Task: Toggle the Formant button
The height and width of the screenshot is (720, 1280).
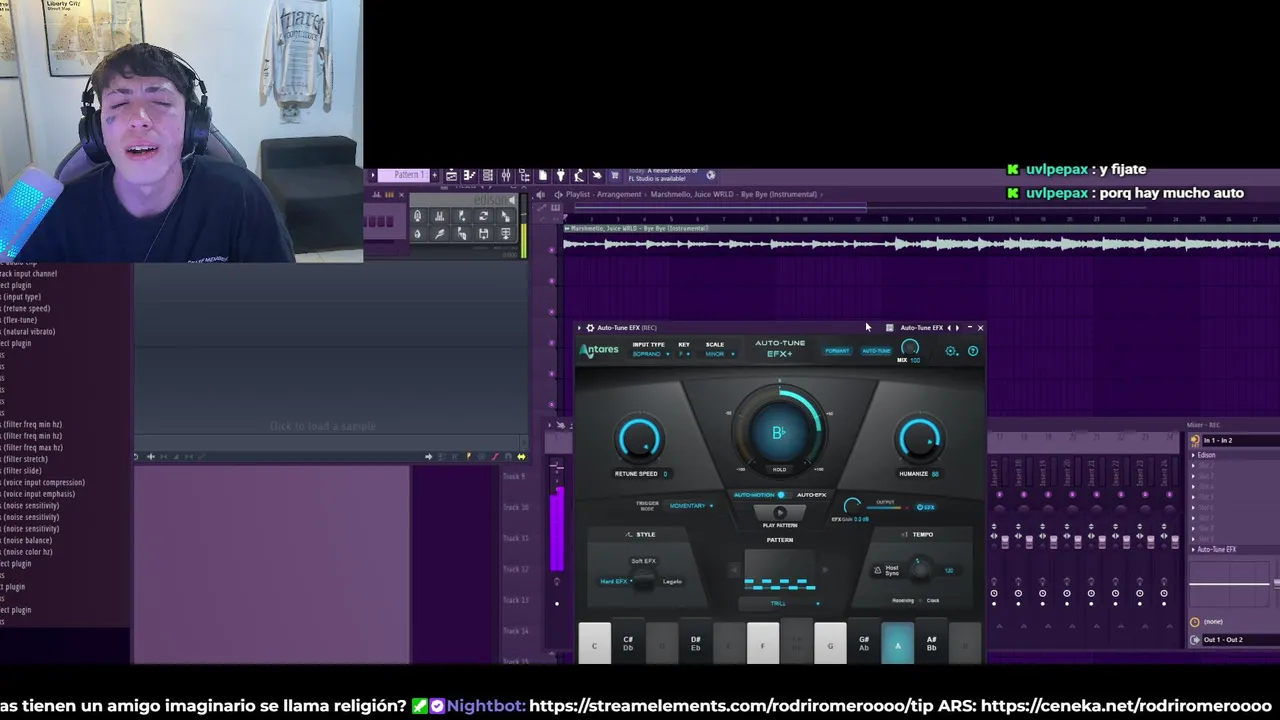Action: (x=837, y=351)
